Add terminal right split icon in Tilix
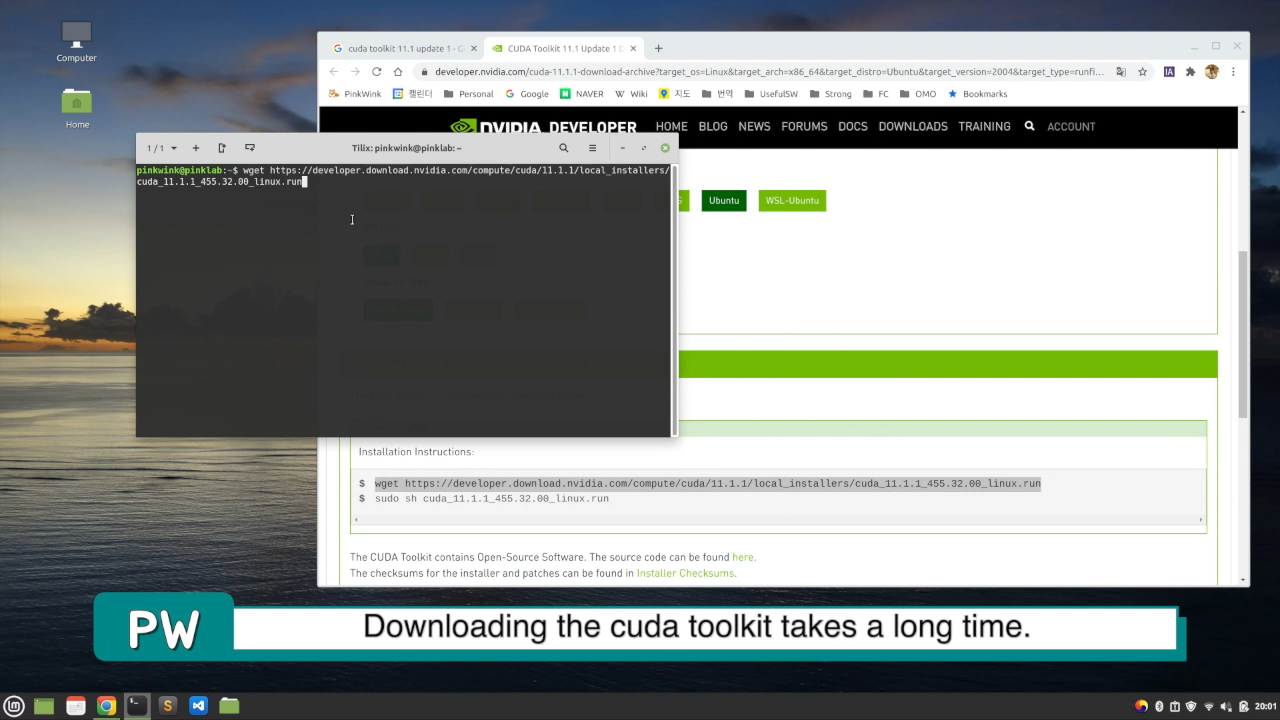Image resolution: width=1280 pixels, height=720 pixels. 222,148
